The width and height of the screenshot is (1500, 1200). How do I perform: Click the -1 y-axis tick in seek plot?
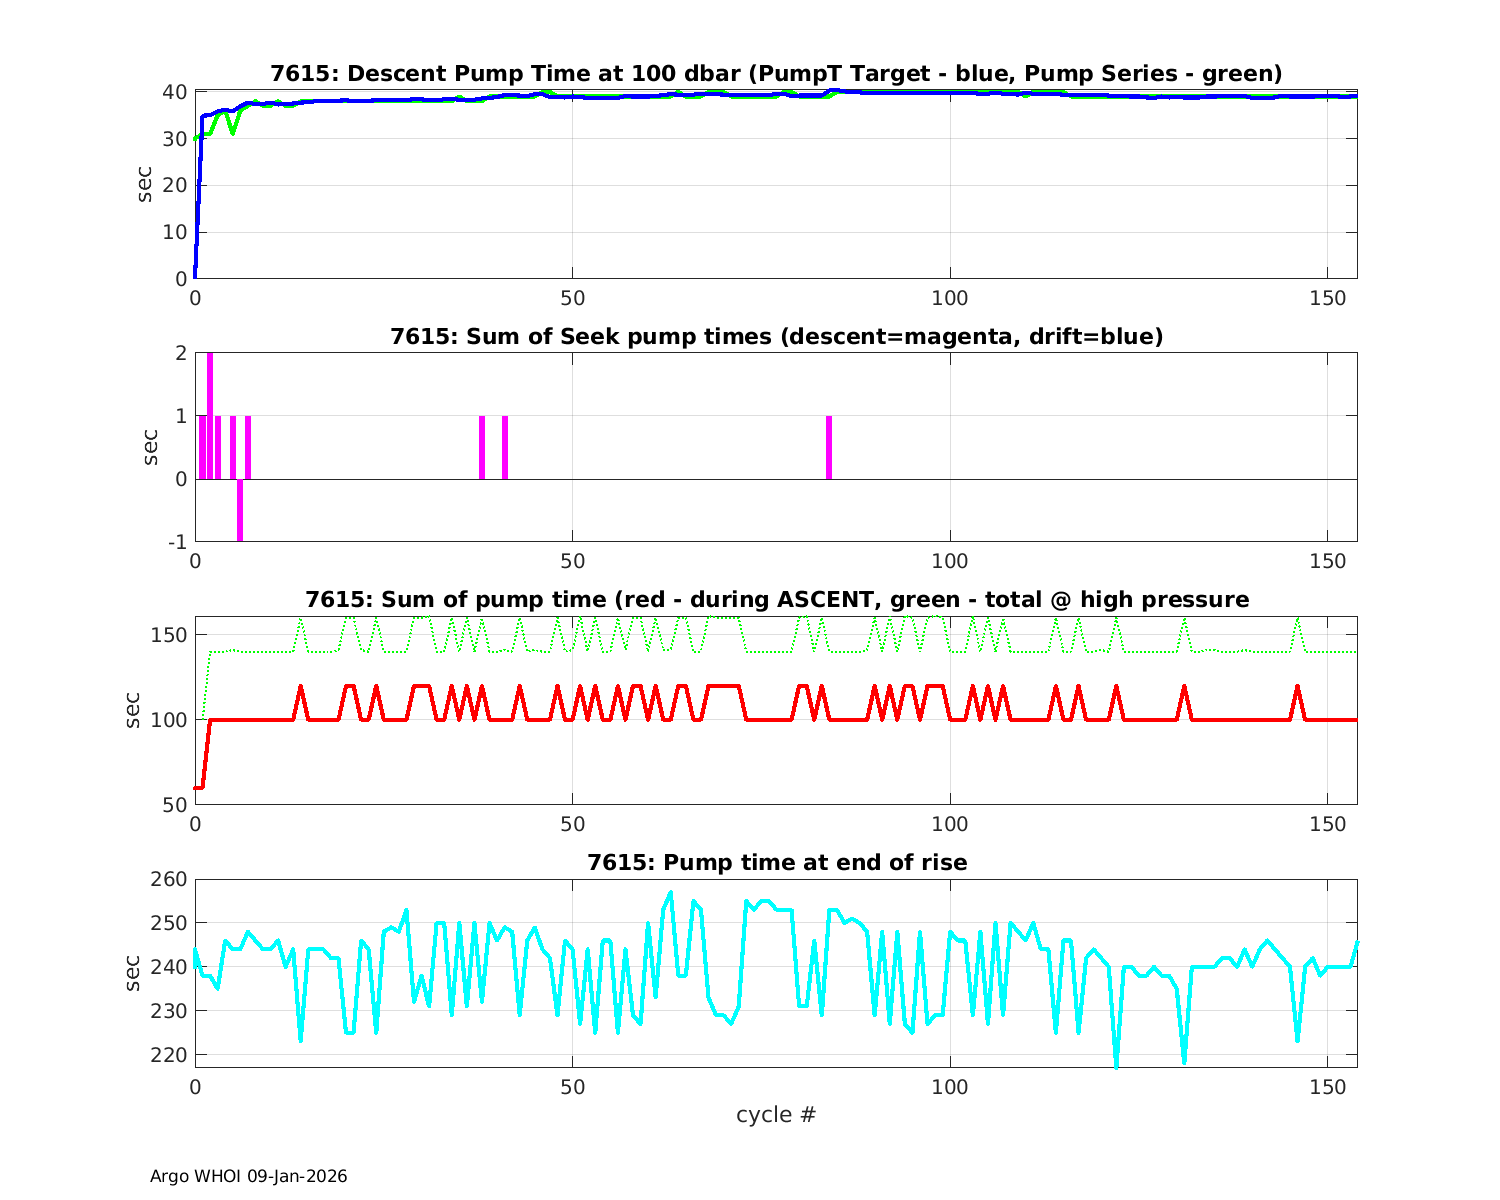(x=176, y=542)
